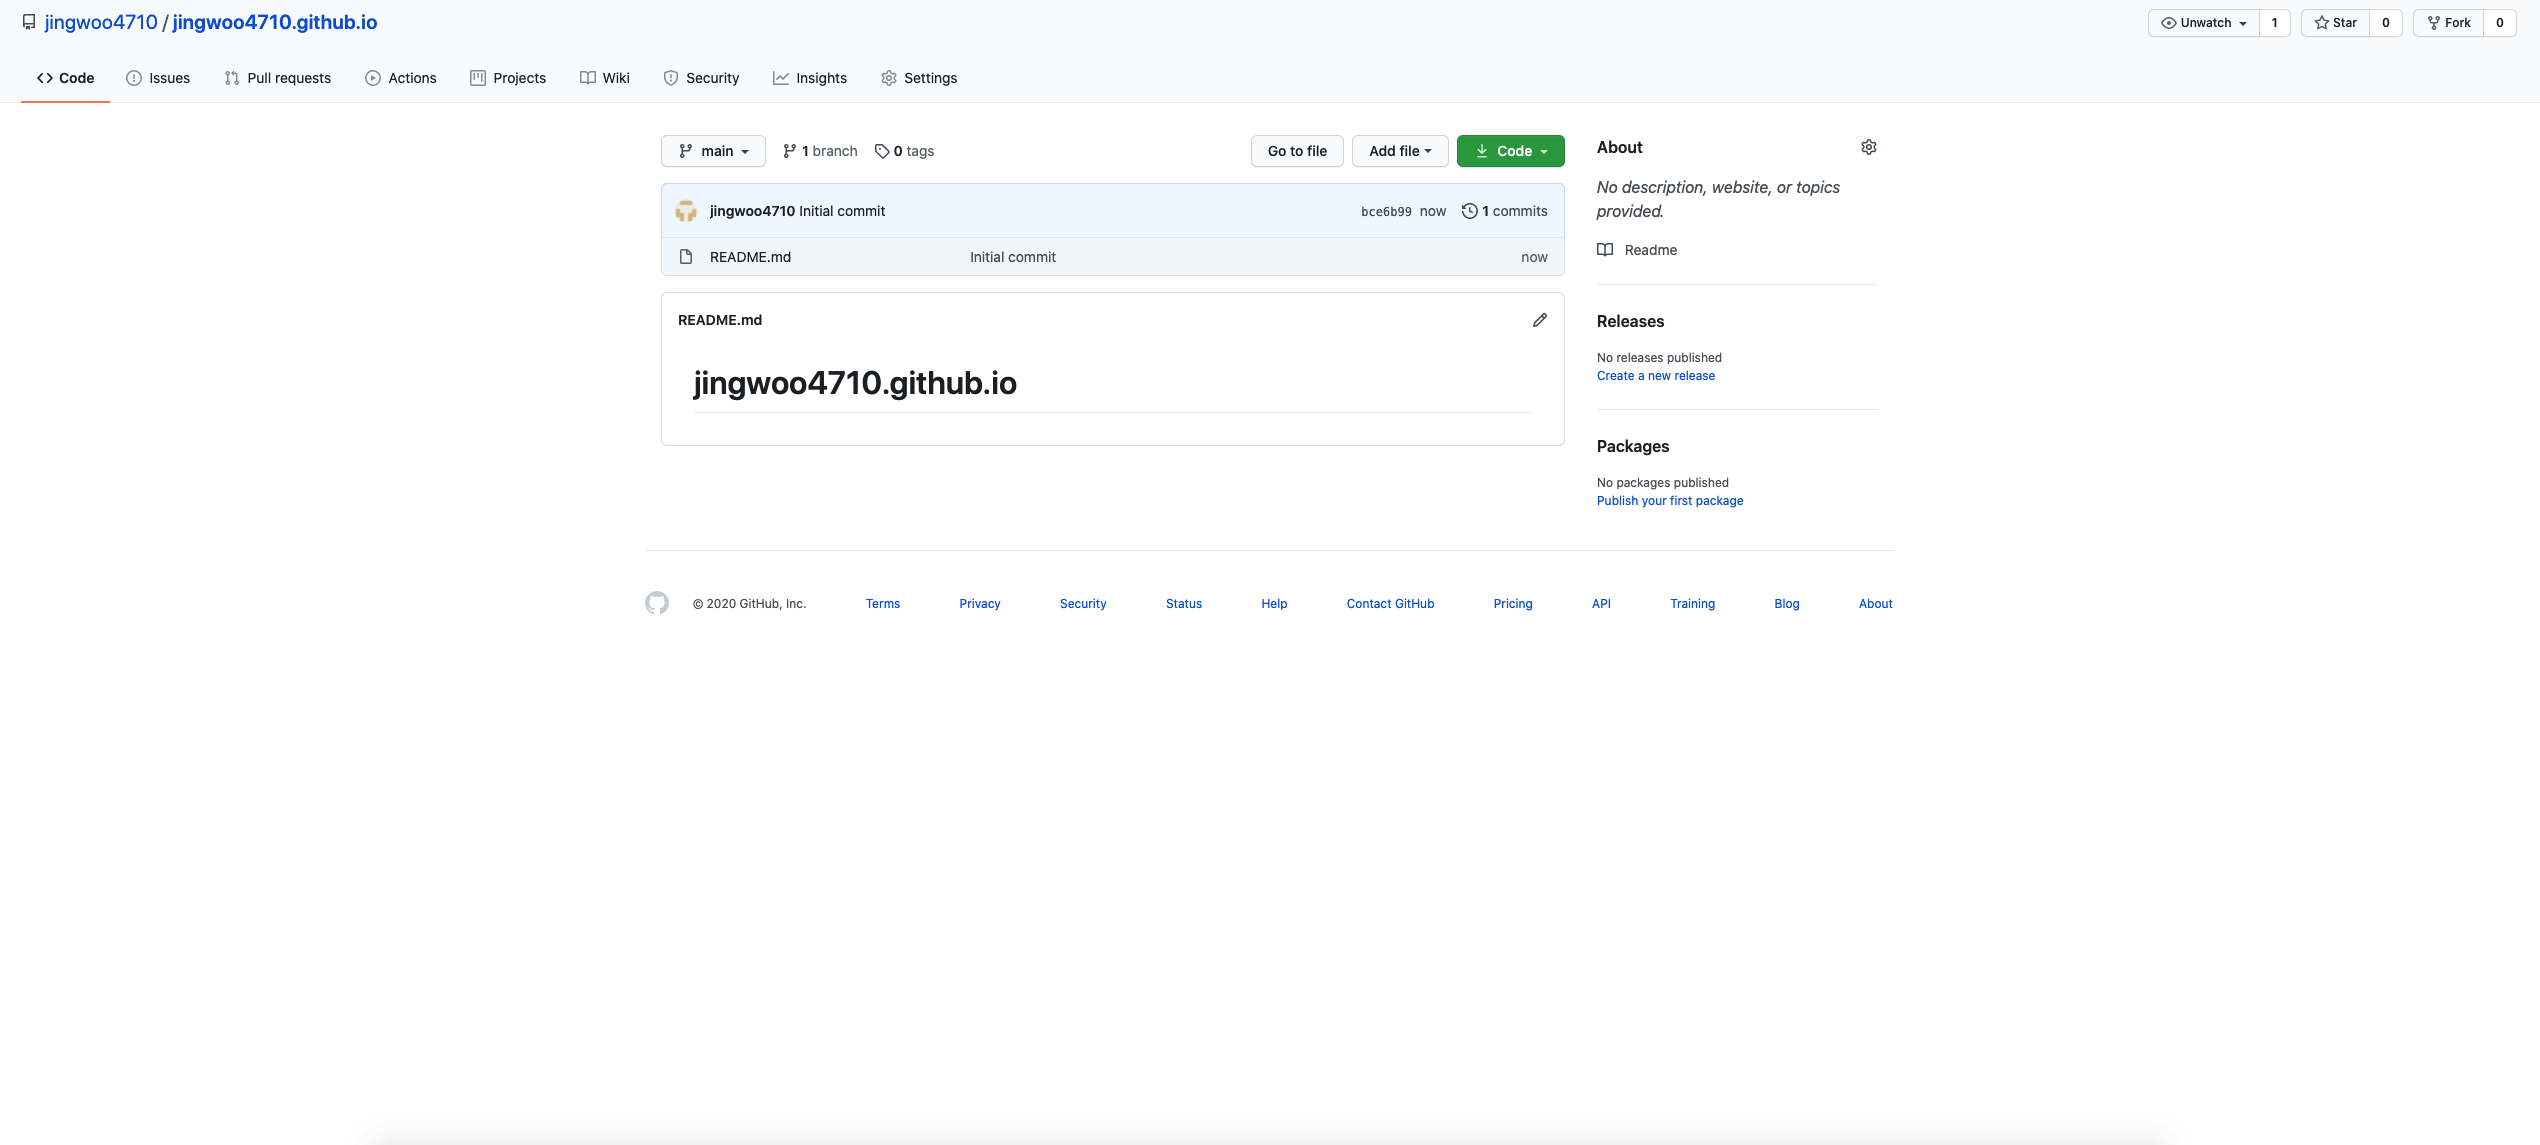Viewport: 2540px width, 1145px height.
Task: Open the Blog footer link
Action: (1787, 604)
